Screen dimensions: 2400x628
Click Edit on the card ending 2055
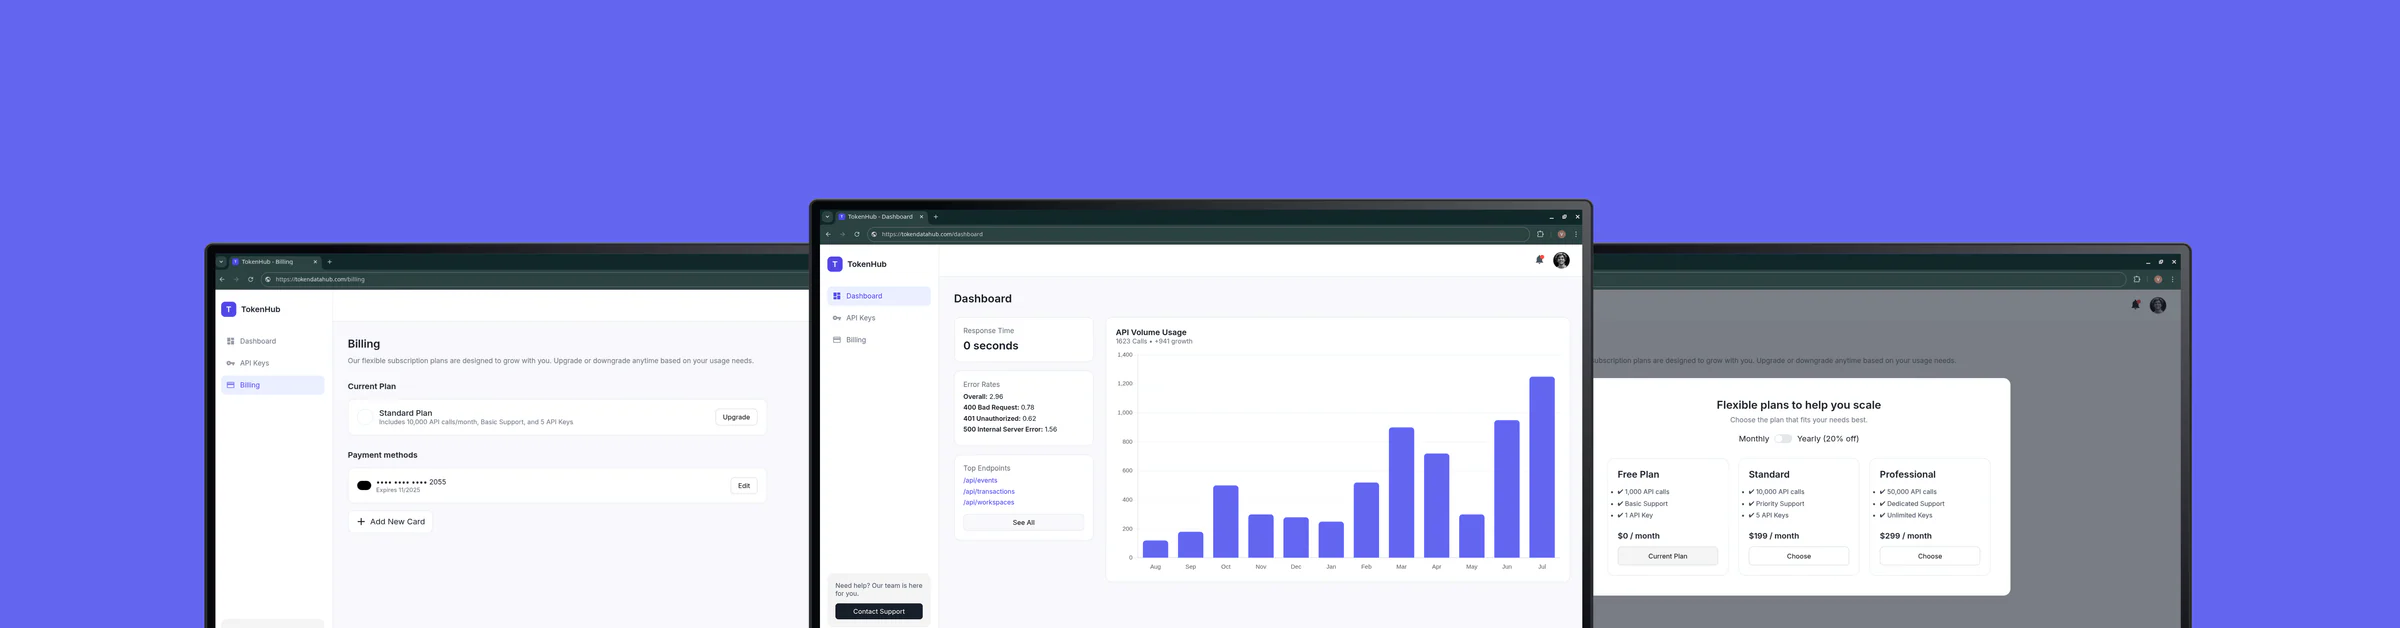744,486
